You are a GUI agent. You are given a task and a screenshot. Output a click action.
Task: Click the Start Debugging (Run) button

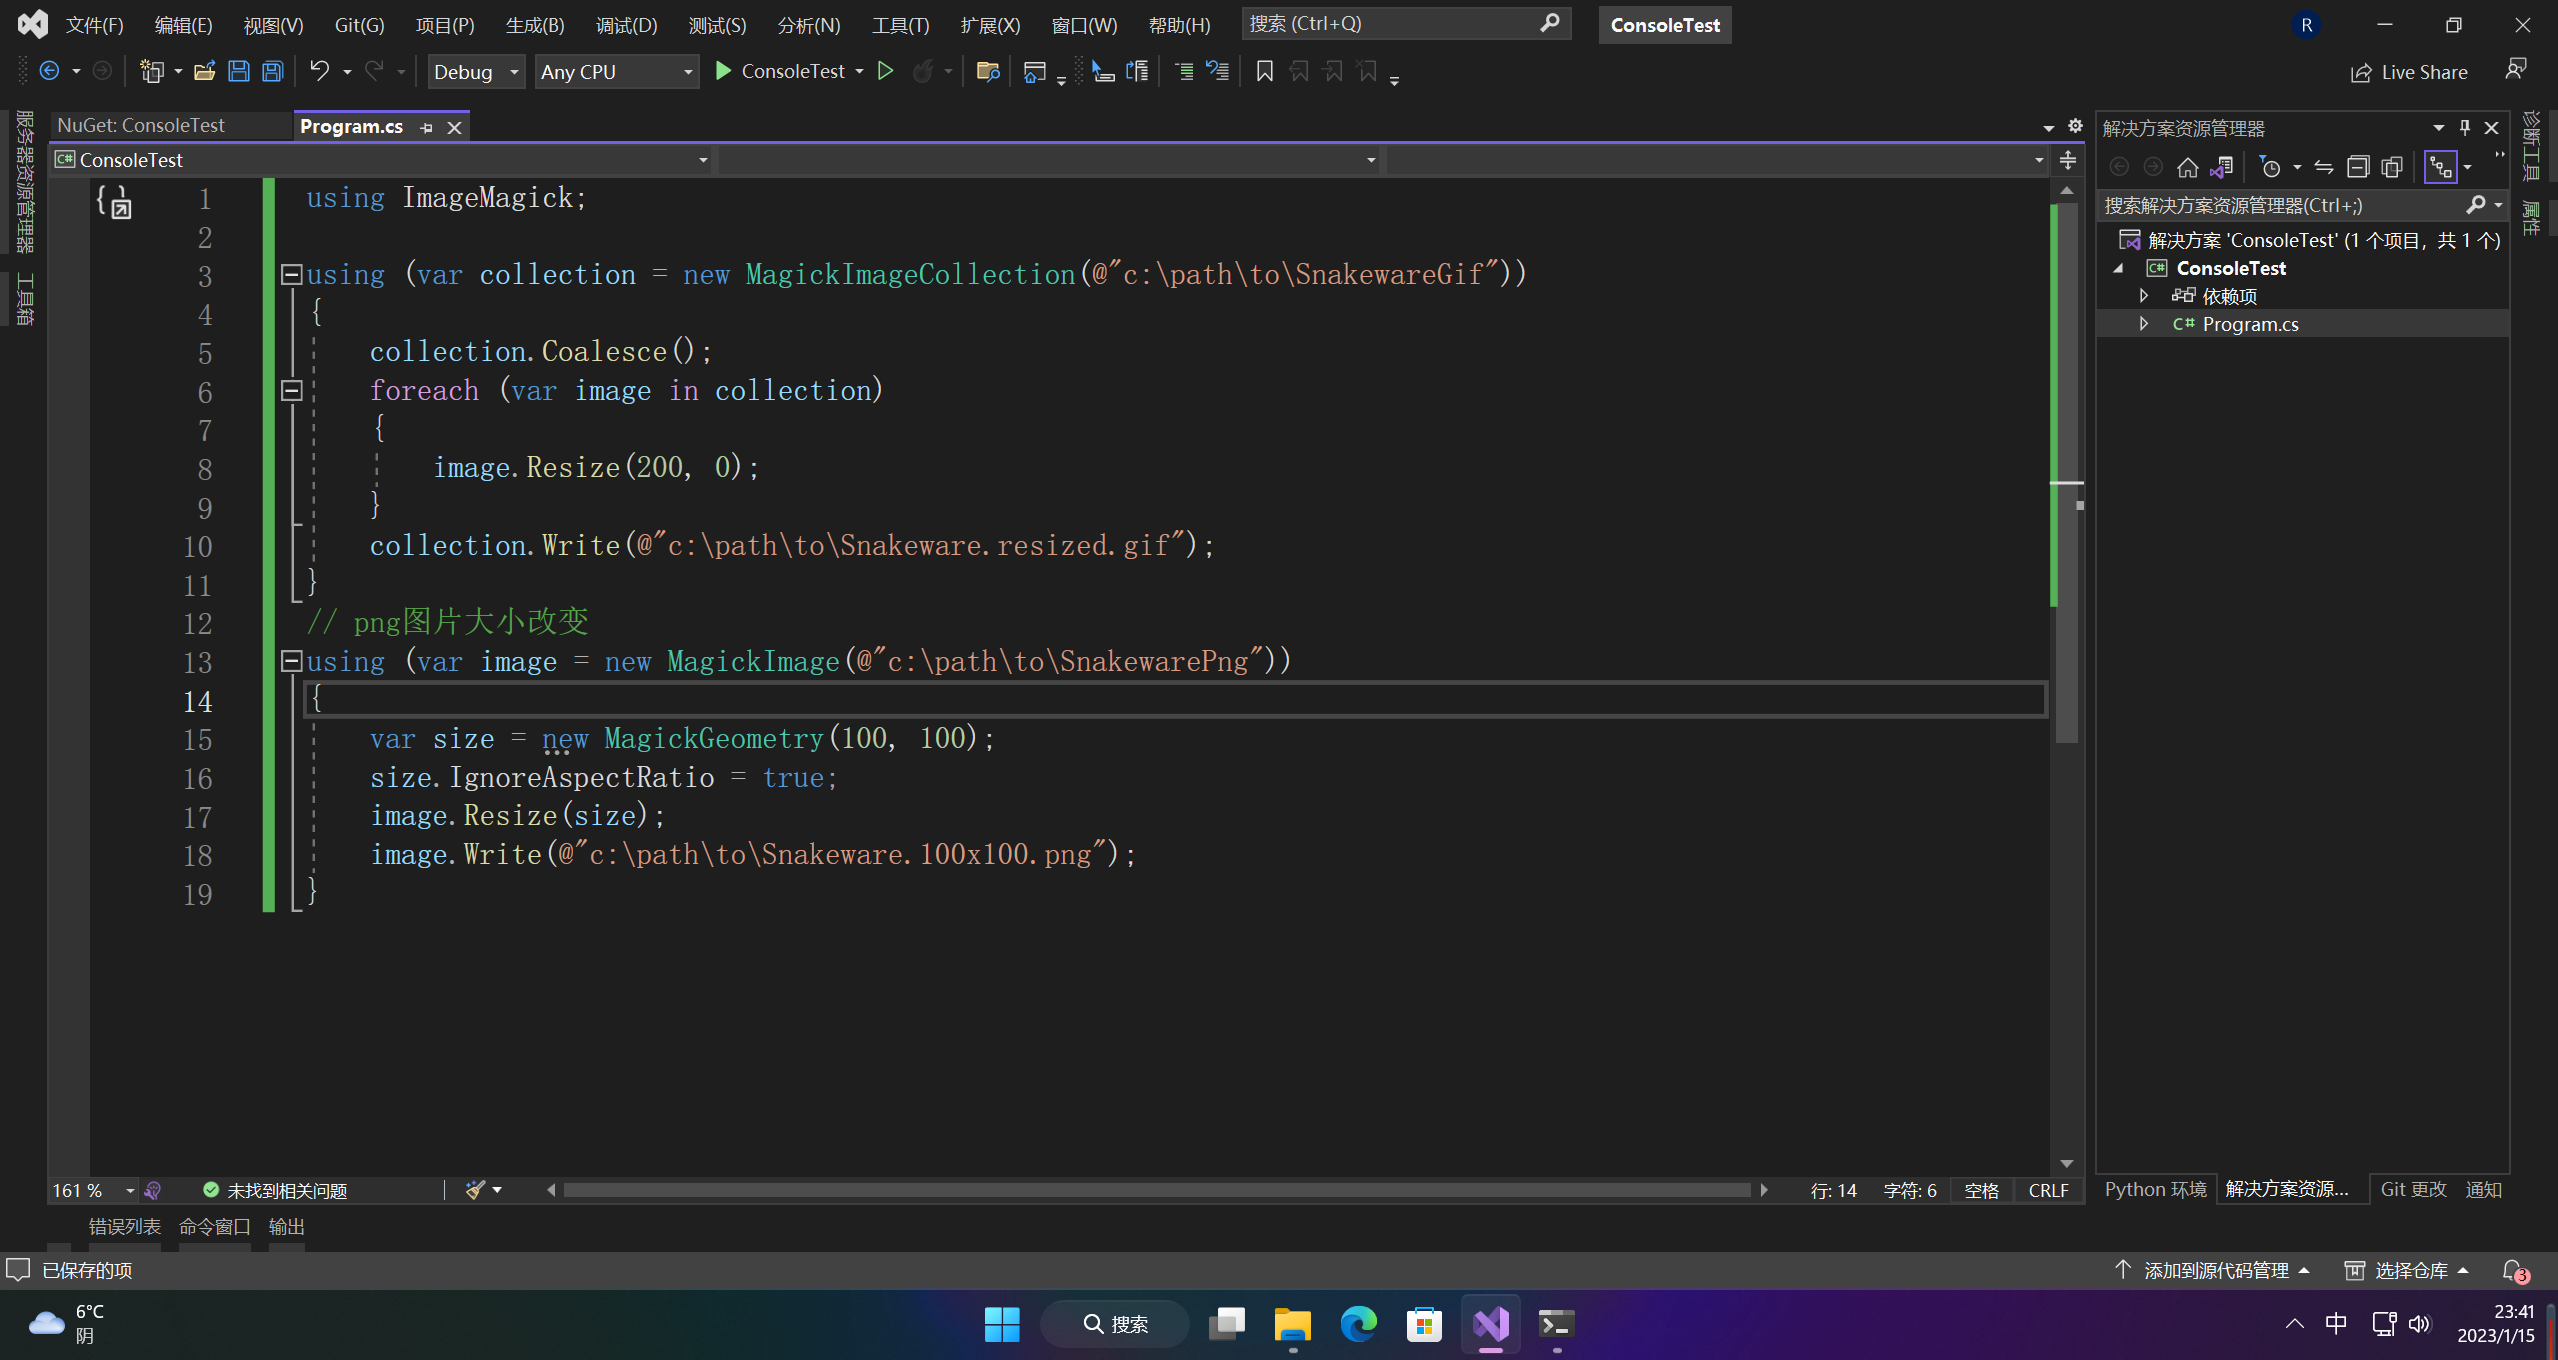724,71
